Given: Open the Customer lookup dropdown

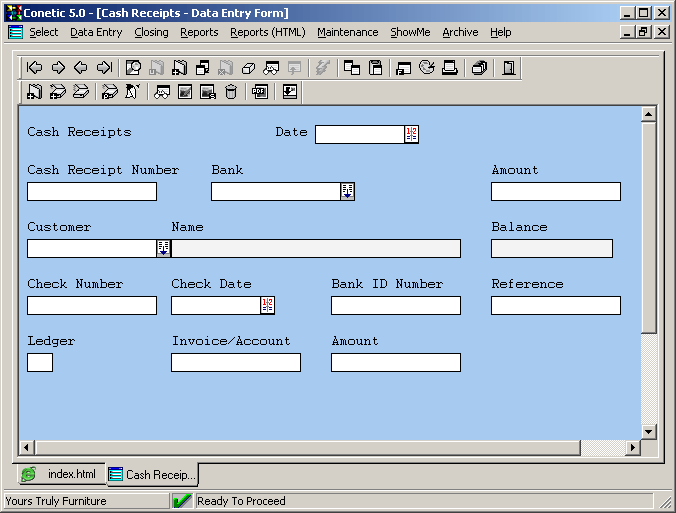Looking at the screenshot, I should click(x=163, y=248).
